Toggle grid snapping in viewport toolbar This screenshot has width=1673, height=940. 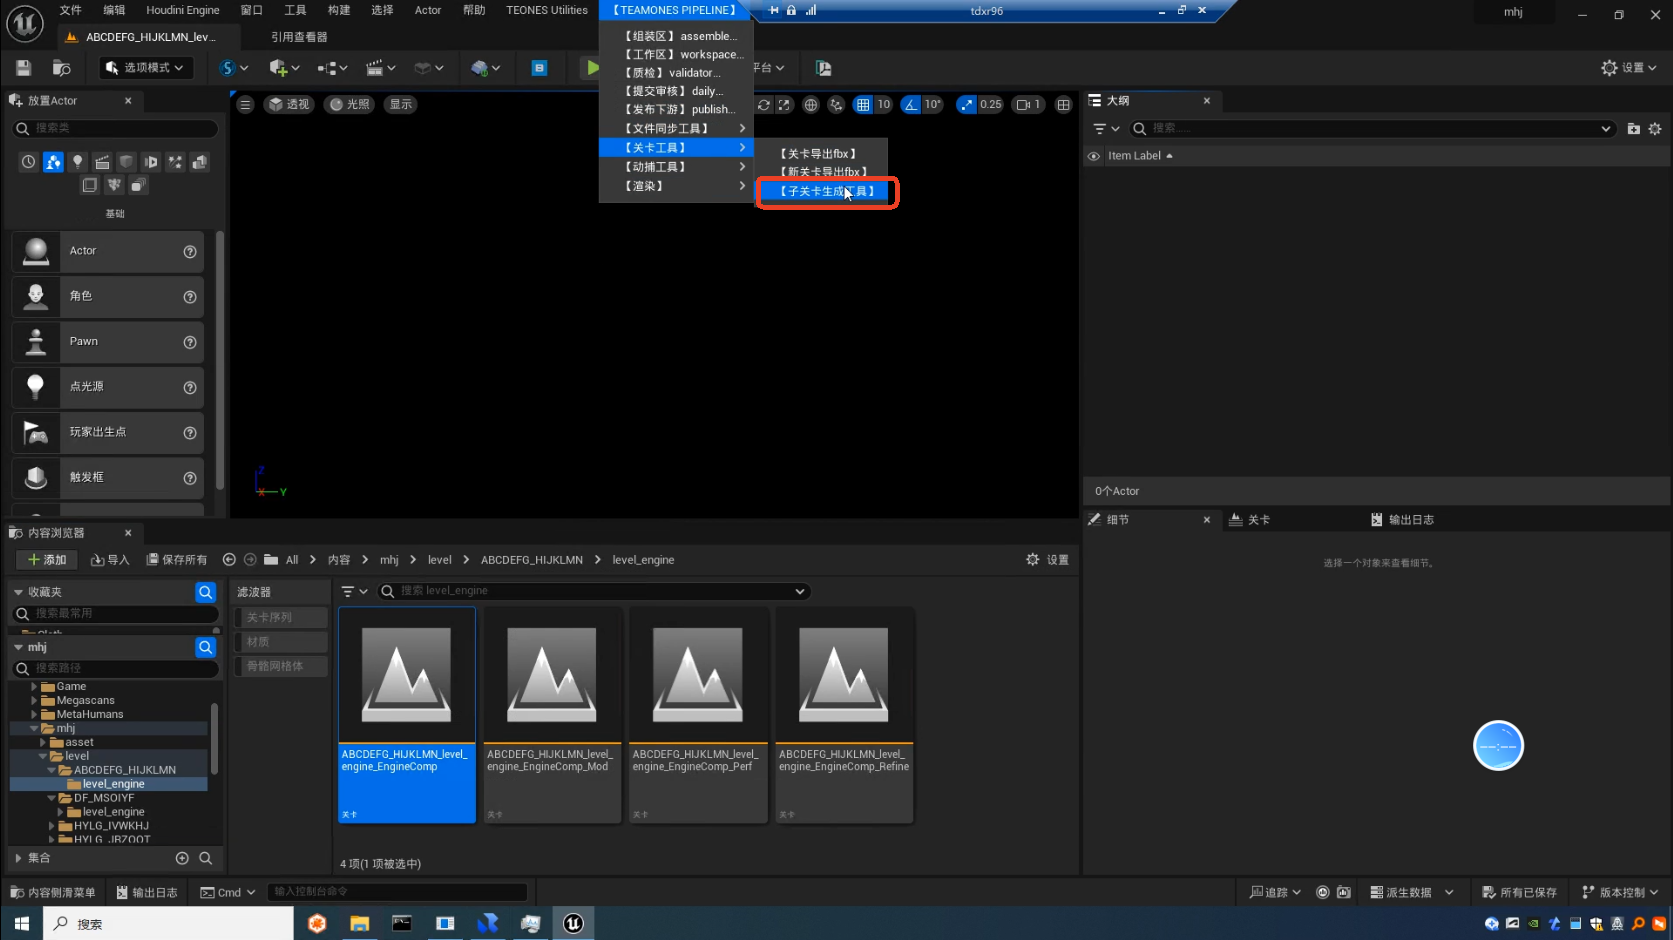coord(863,105)
